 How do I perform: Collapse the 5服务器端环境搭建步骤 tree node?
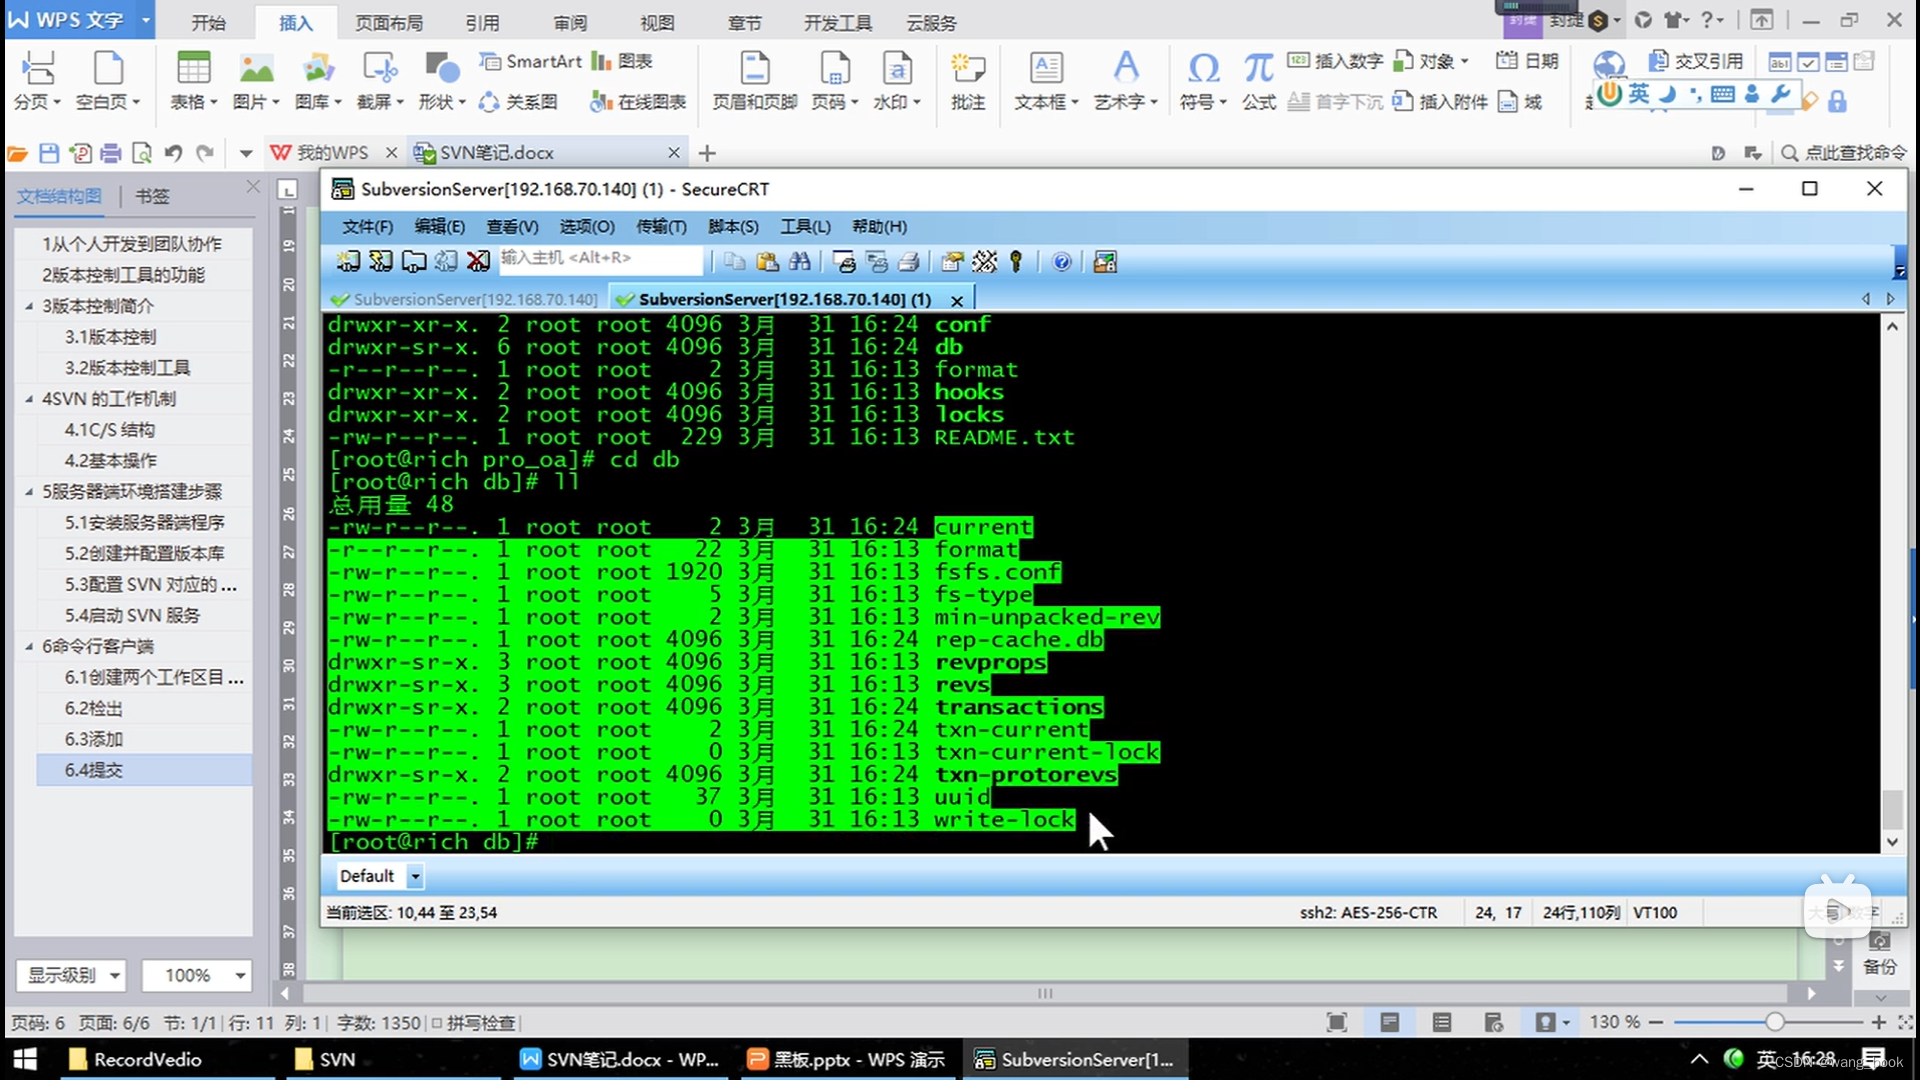[29, 492]
